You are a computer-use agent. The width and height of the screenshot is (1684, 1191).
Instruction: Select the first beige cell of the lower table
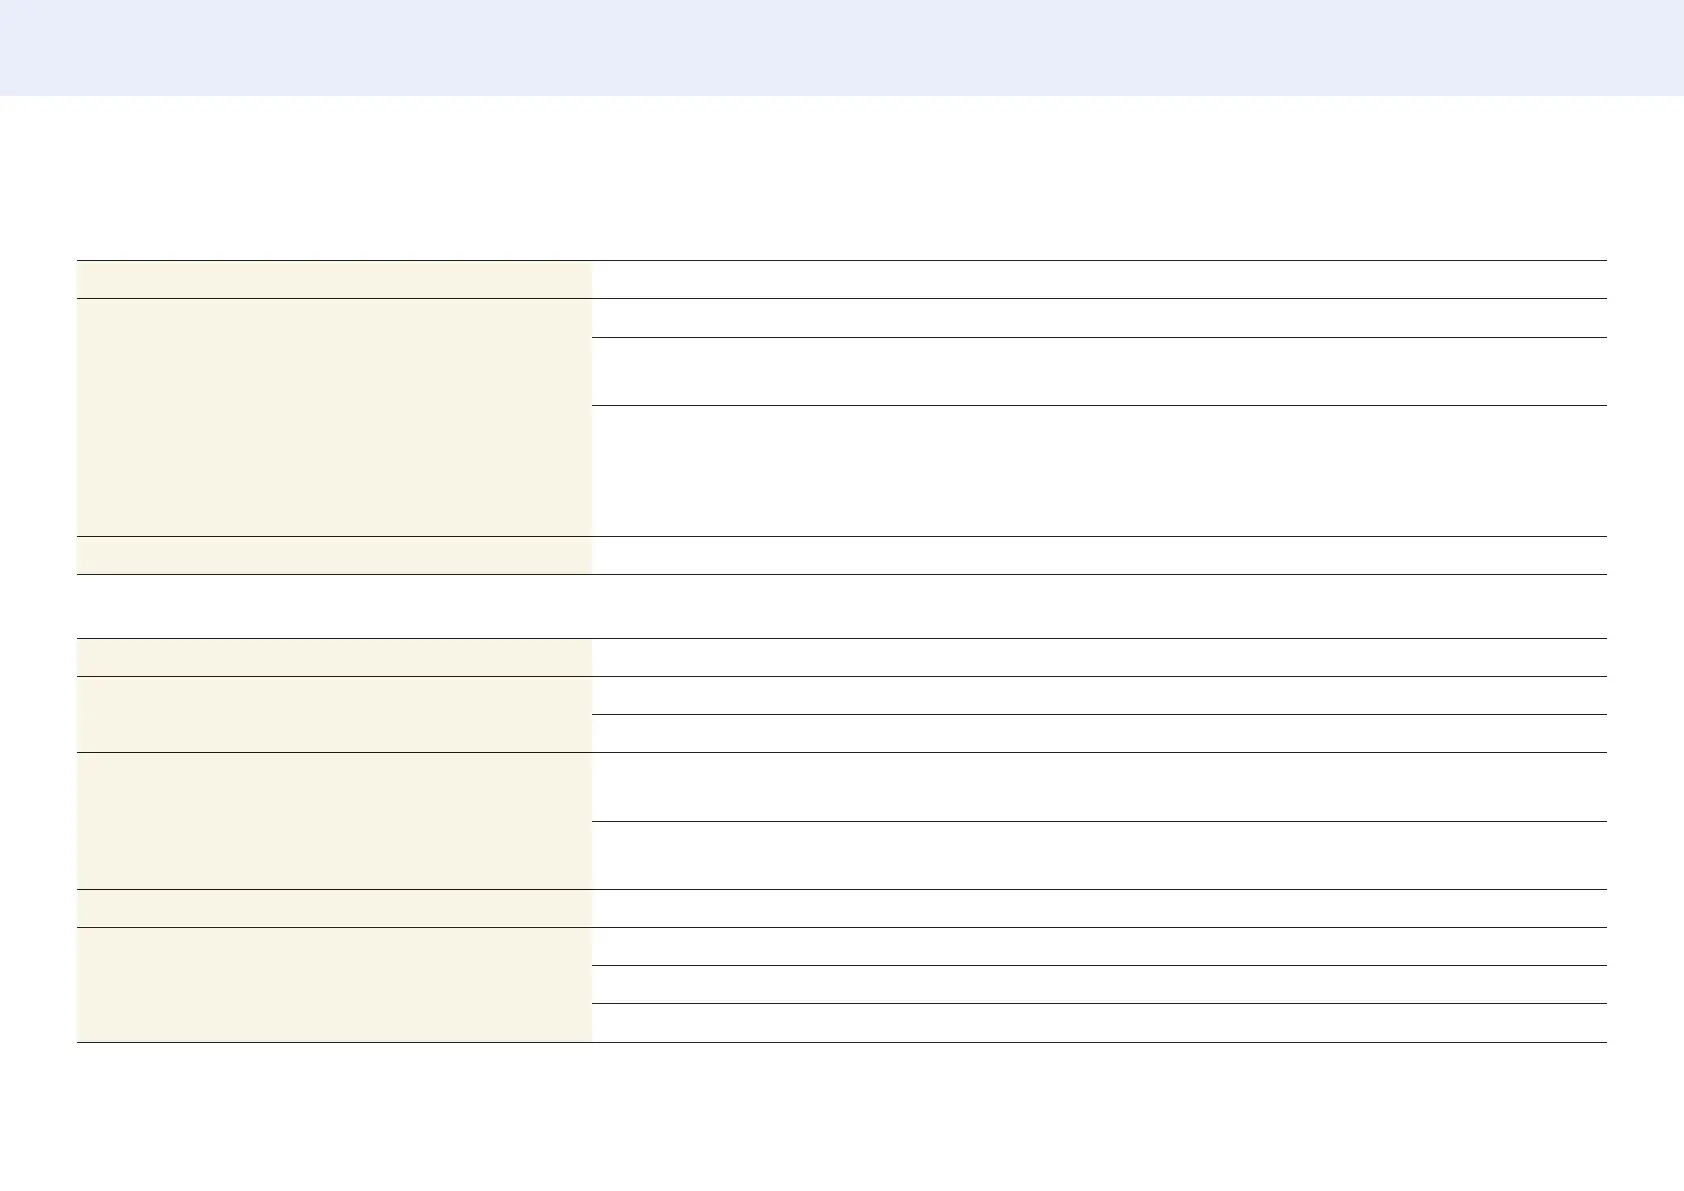(x=334, y=658)
